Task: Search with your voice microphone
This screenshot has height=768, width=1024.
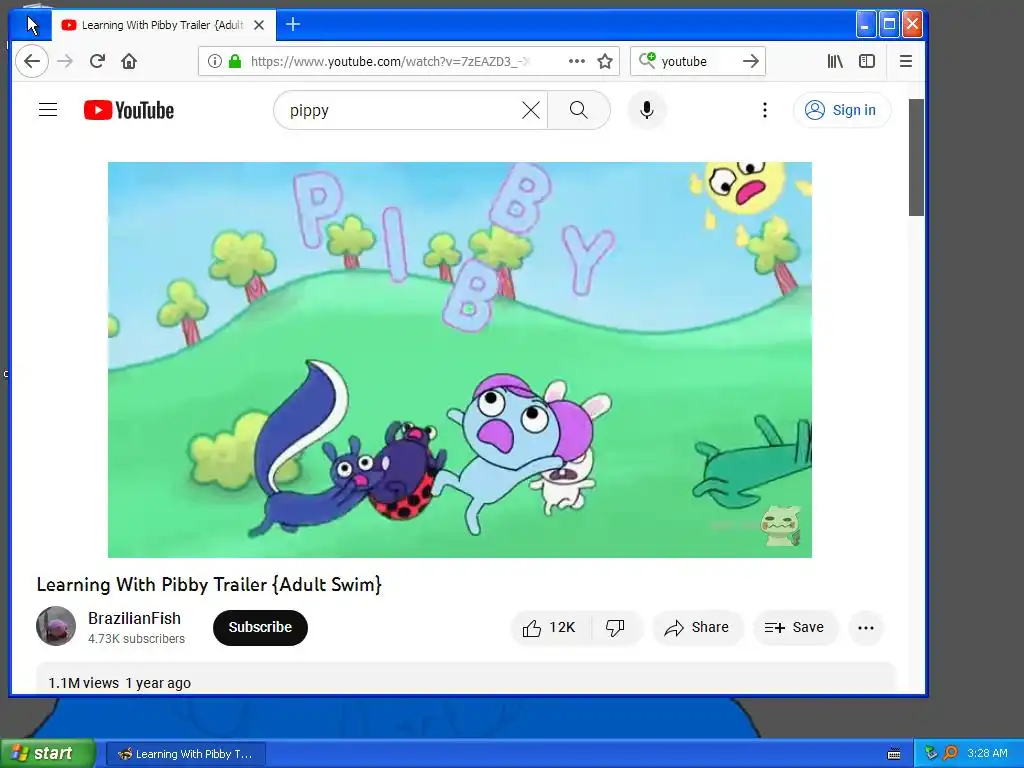Action: tap(647, 110)
